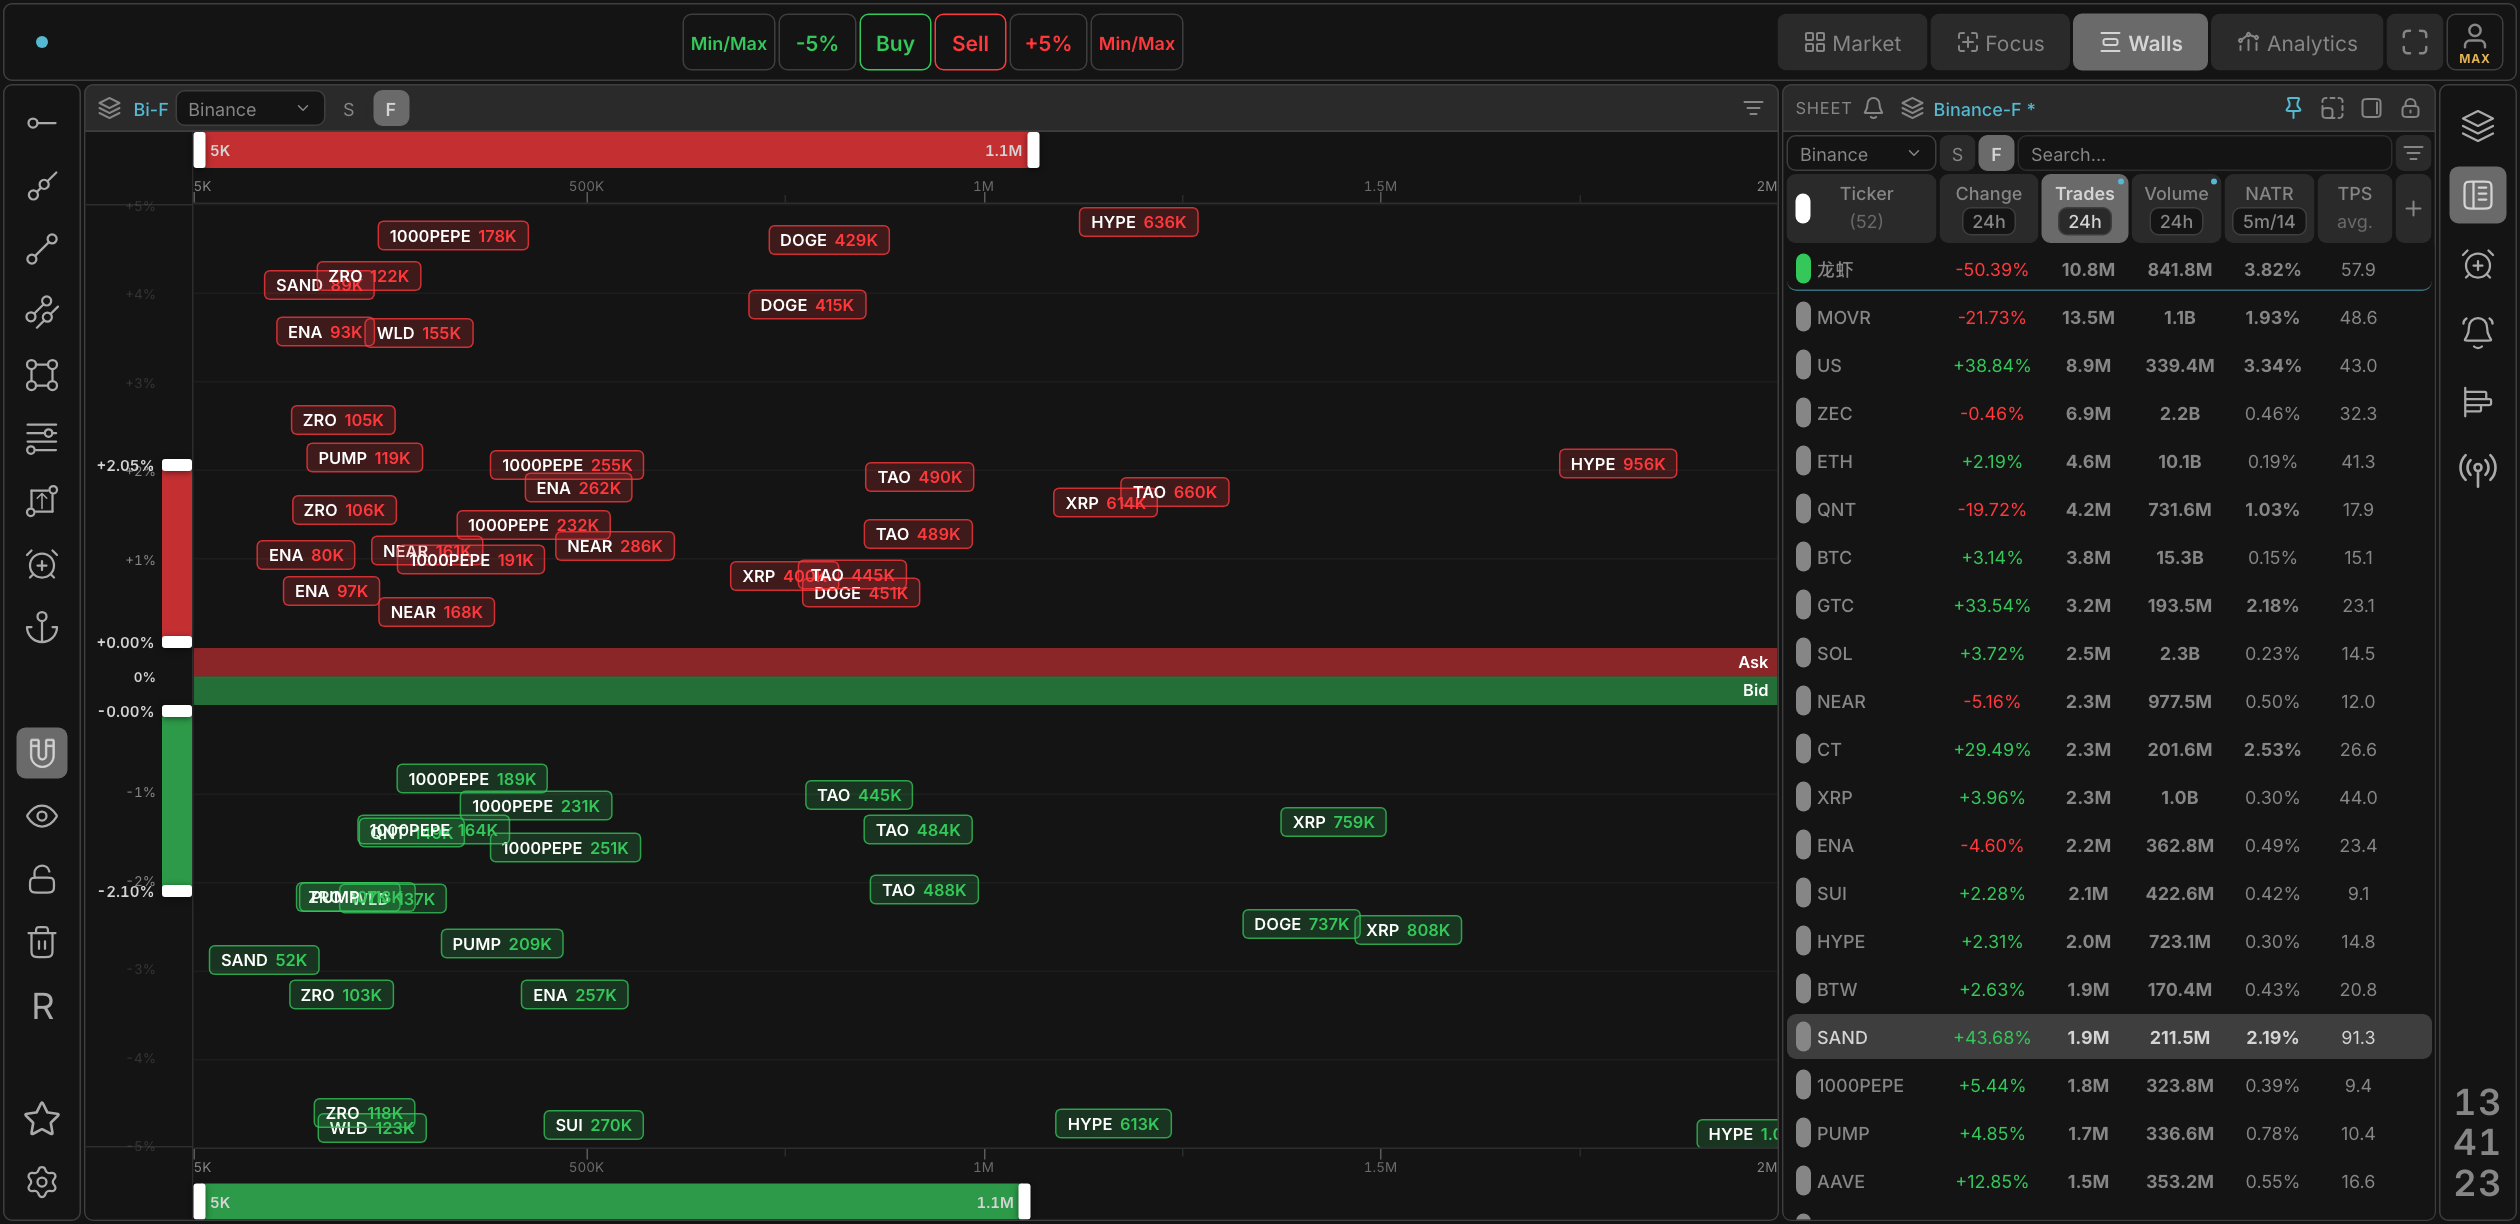Open sheet filter options icon
This screenshot has width=2520, height=1224.
2413,154
